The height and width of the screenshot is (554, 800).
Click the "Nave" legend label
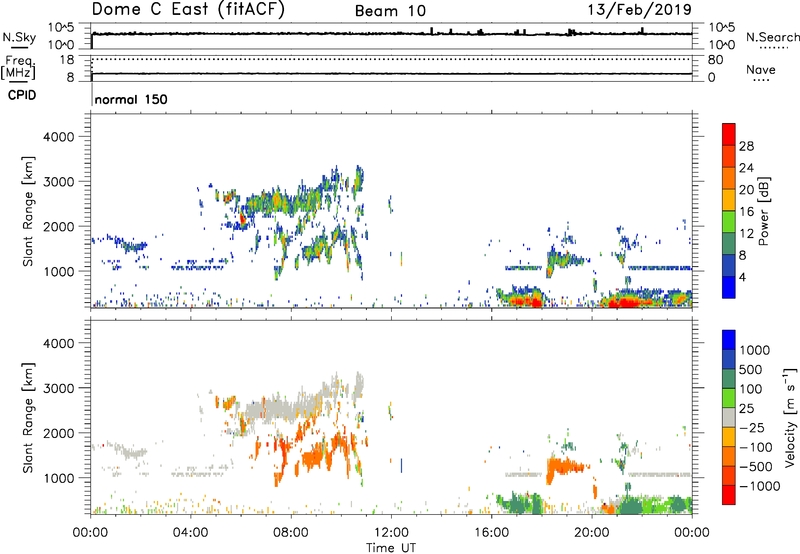pos(761,70)
